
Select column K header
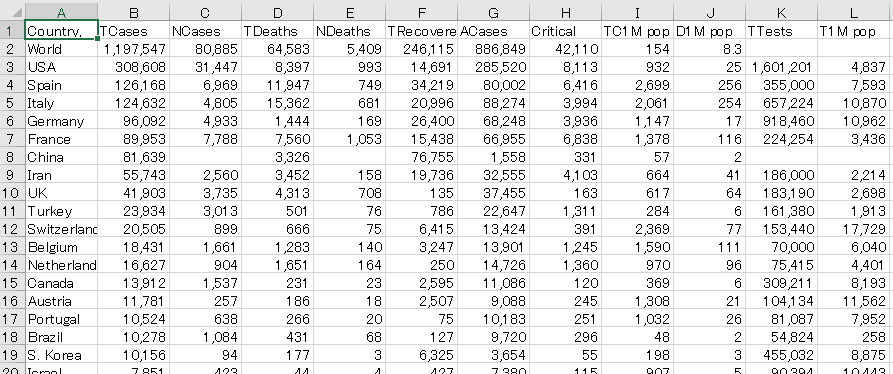click(781, 13)
